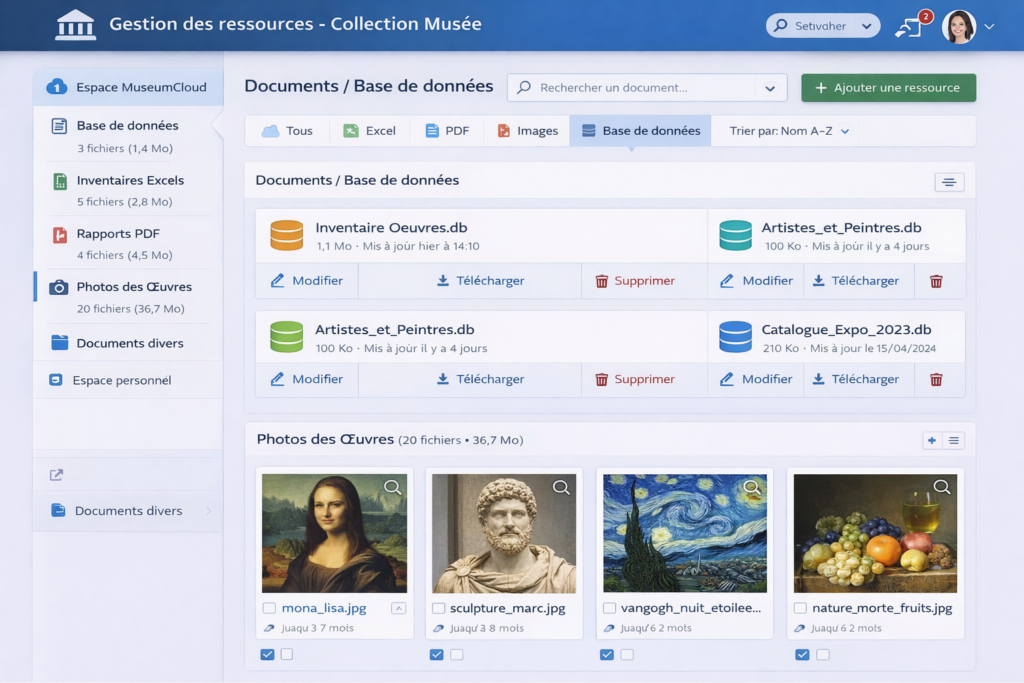Open the user profile menu chevron
This screenshot has height=683, width=1024.
point(990,27)
